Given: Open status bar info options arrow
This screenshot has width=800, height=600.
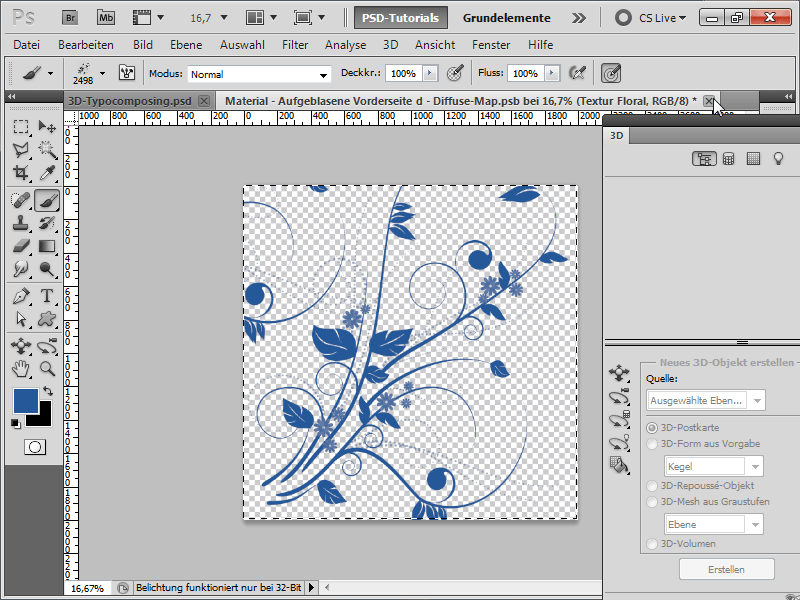Looking at the screenshot, I should [311, 588].
